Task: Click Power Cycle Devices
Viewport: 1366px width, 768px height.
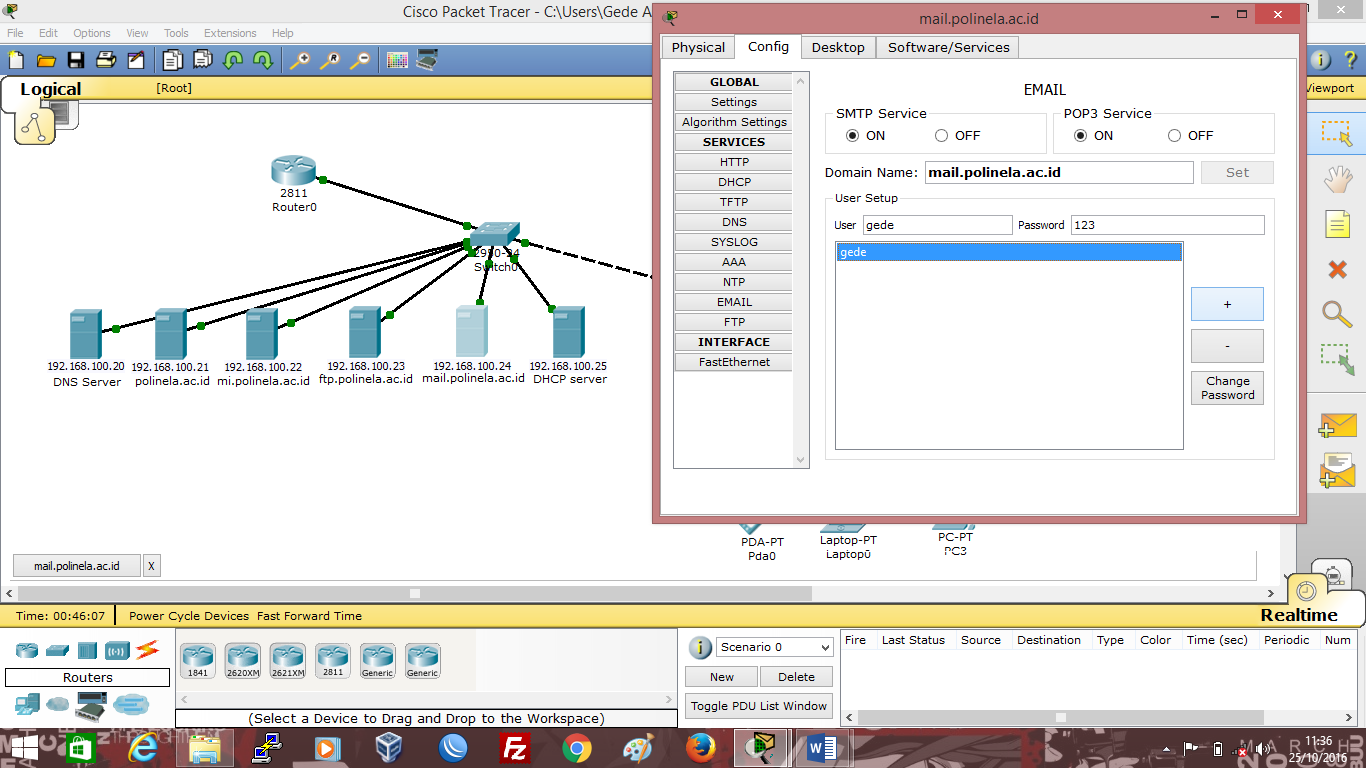Action: point(189,616)
